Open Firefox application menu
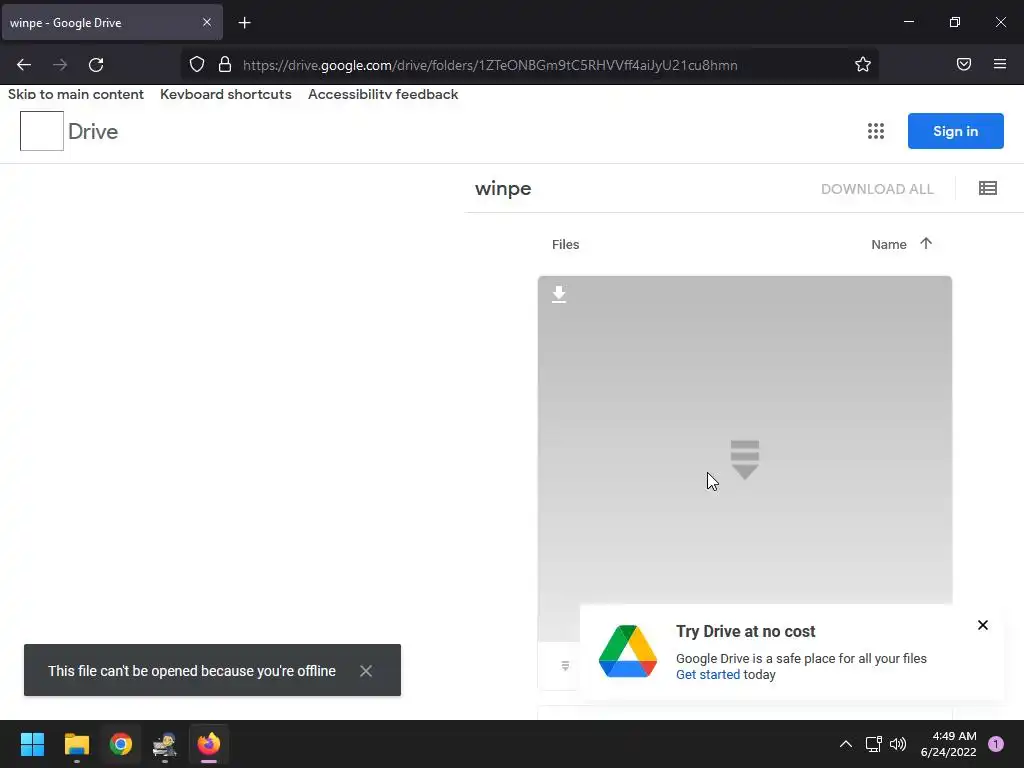 point(1000,64)
